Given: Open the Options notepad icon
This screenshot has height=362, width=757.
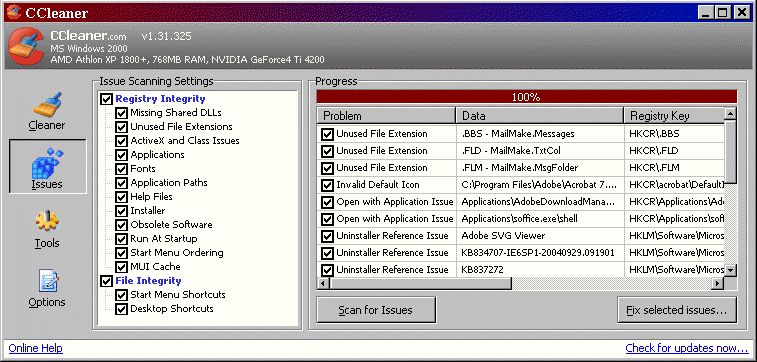Looking at the screenshot, I should 47,281.
